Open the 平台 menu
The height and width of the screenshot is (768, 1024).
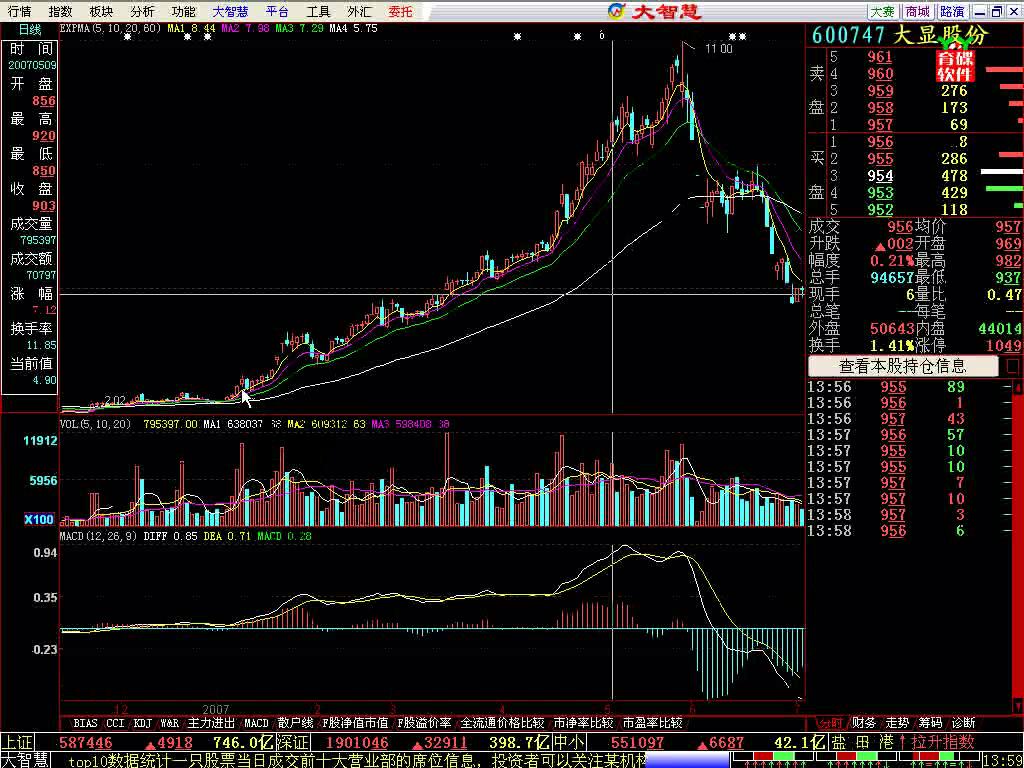pos(277,11)
